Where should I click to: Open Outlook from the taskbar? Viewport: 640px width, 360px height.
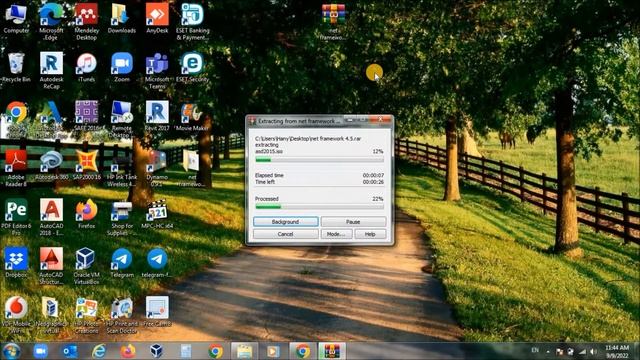pos(70,351)
